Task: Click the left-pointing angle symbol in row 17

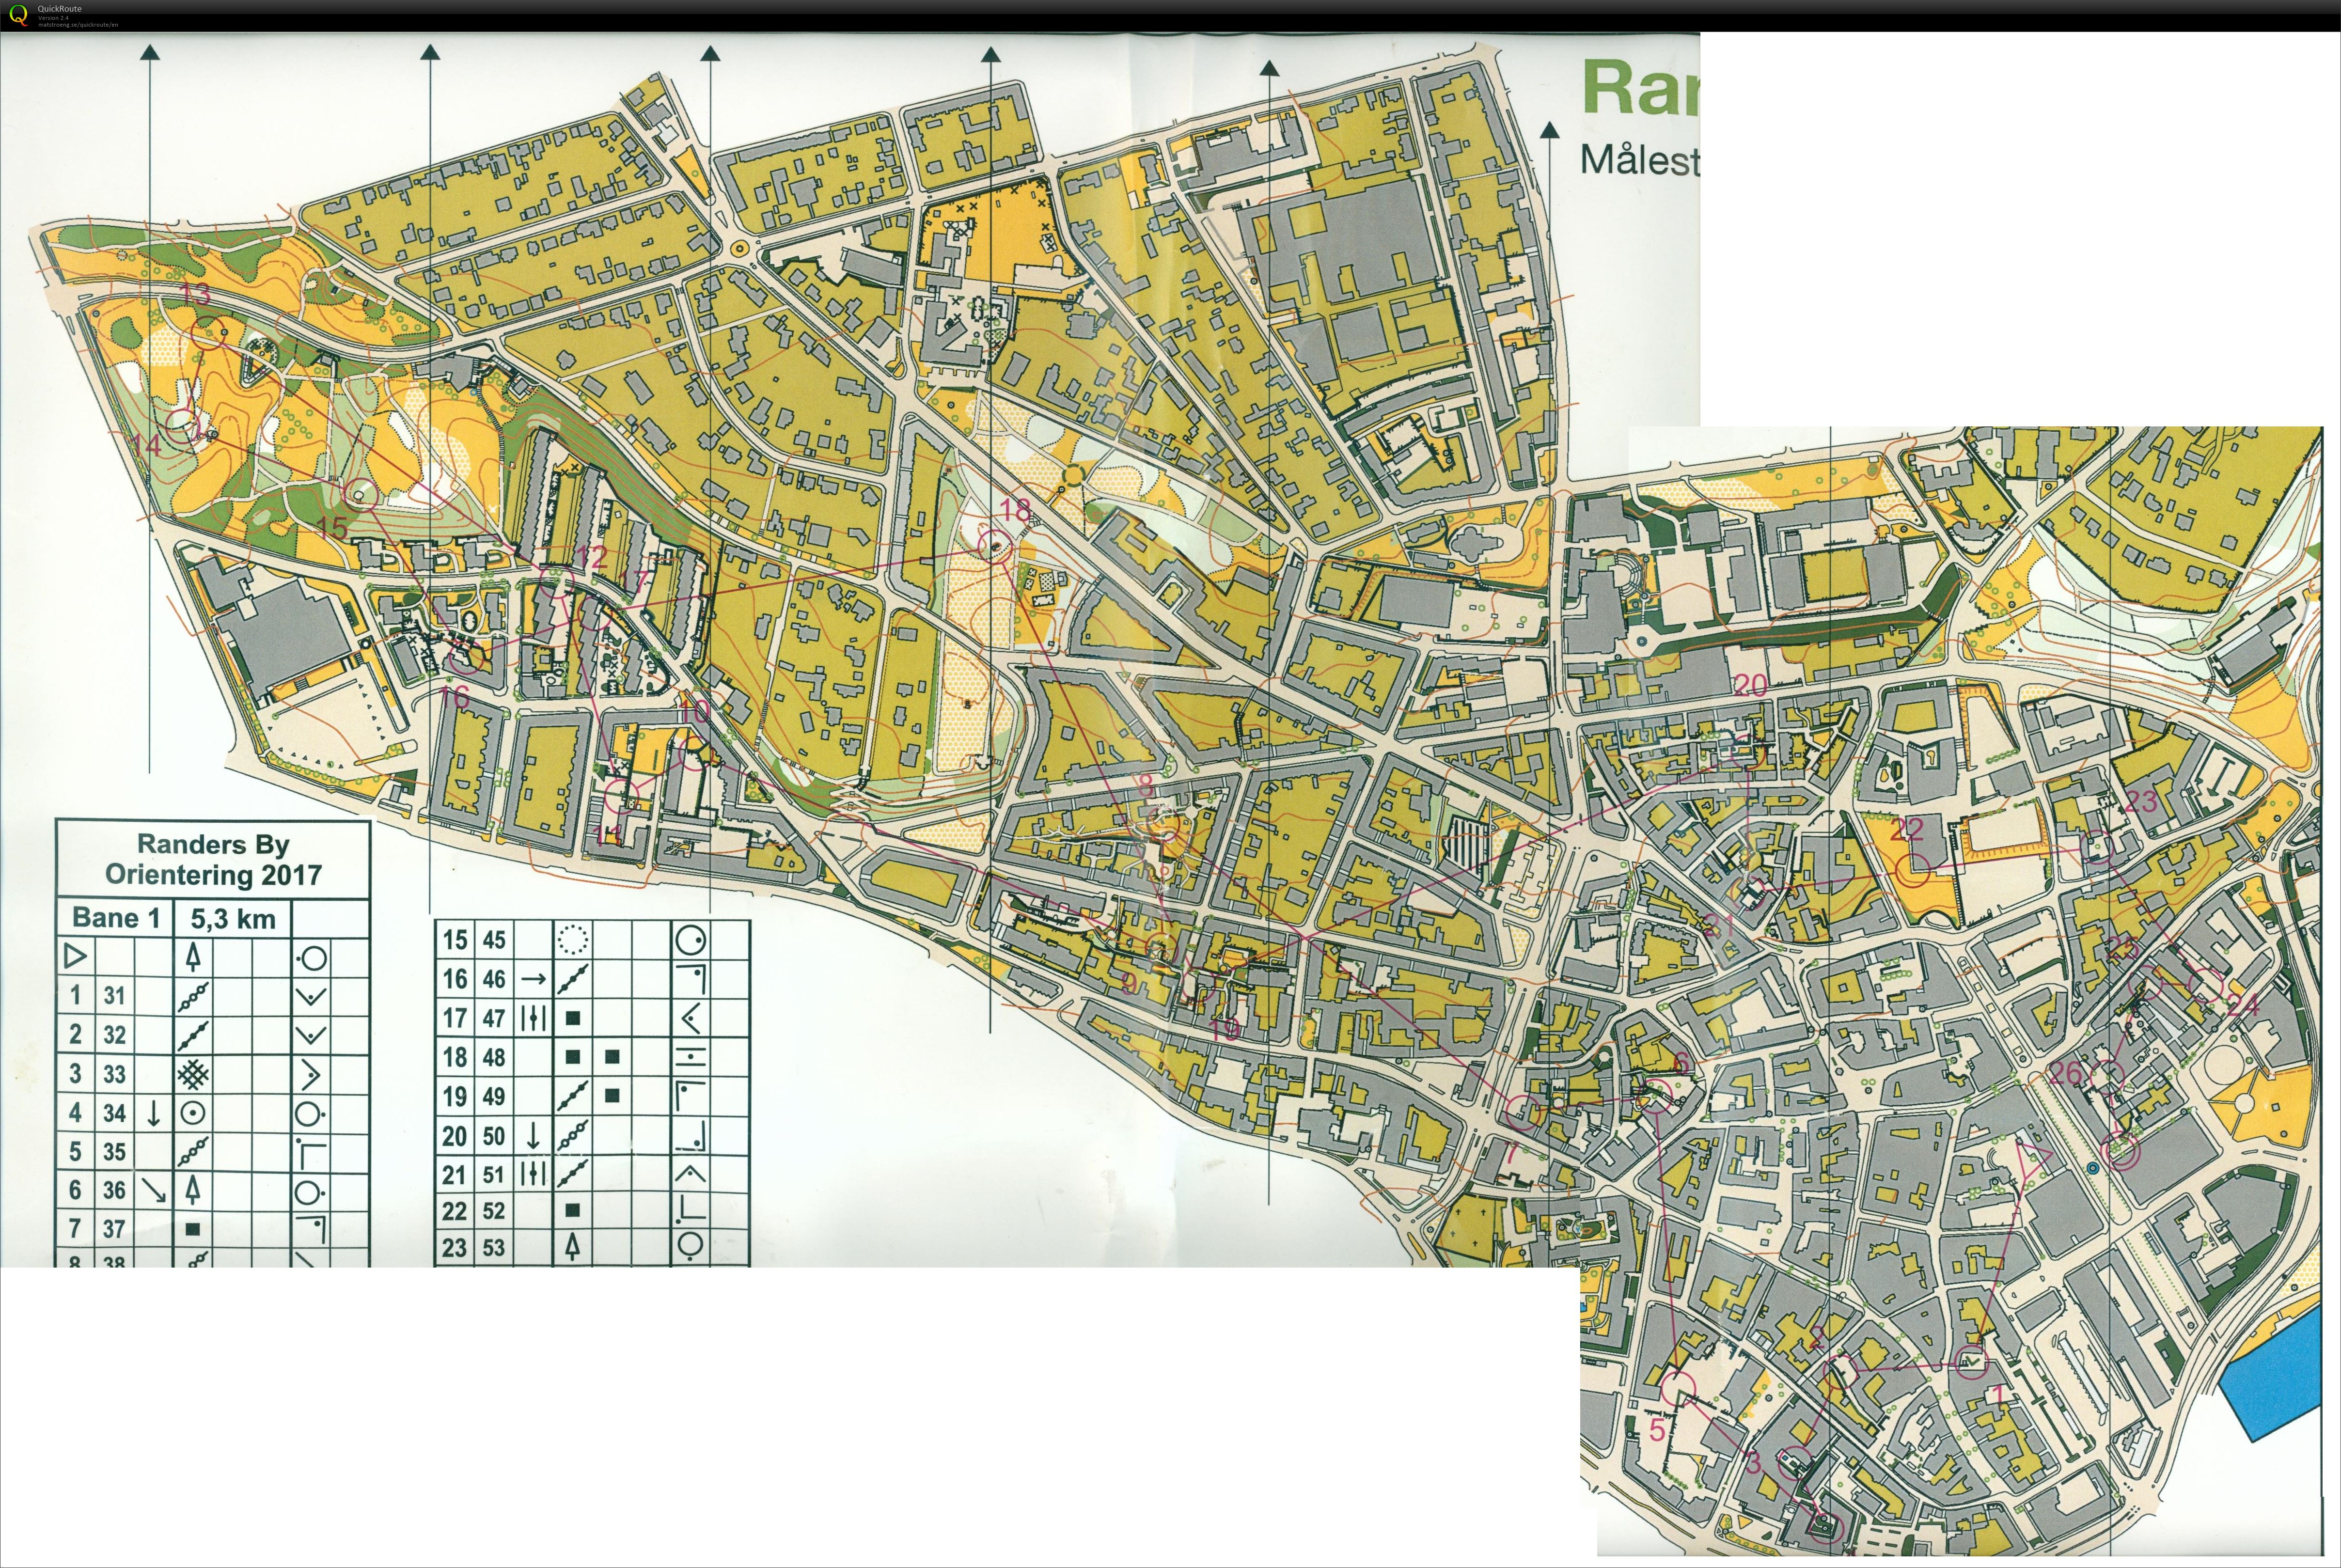Action: coord(690,1018)
